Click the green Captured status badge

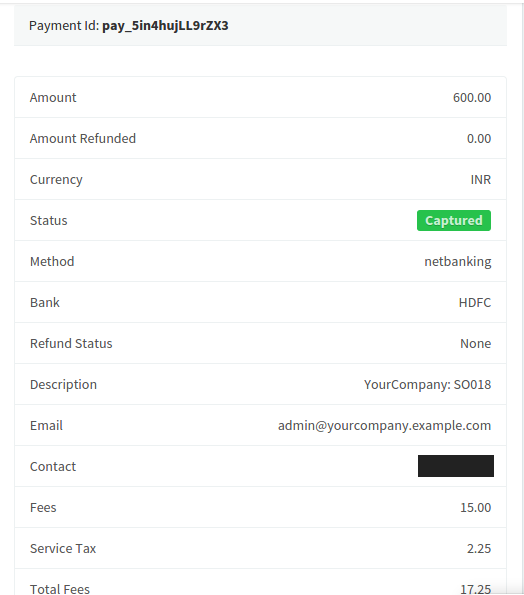(454, 220)
